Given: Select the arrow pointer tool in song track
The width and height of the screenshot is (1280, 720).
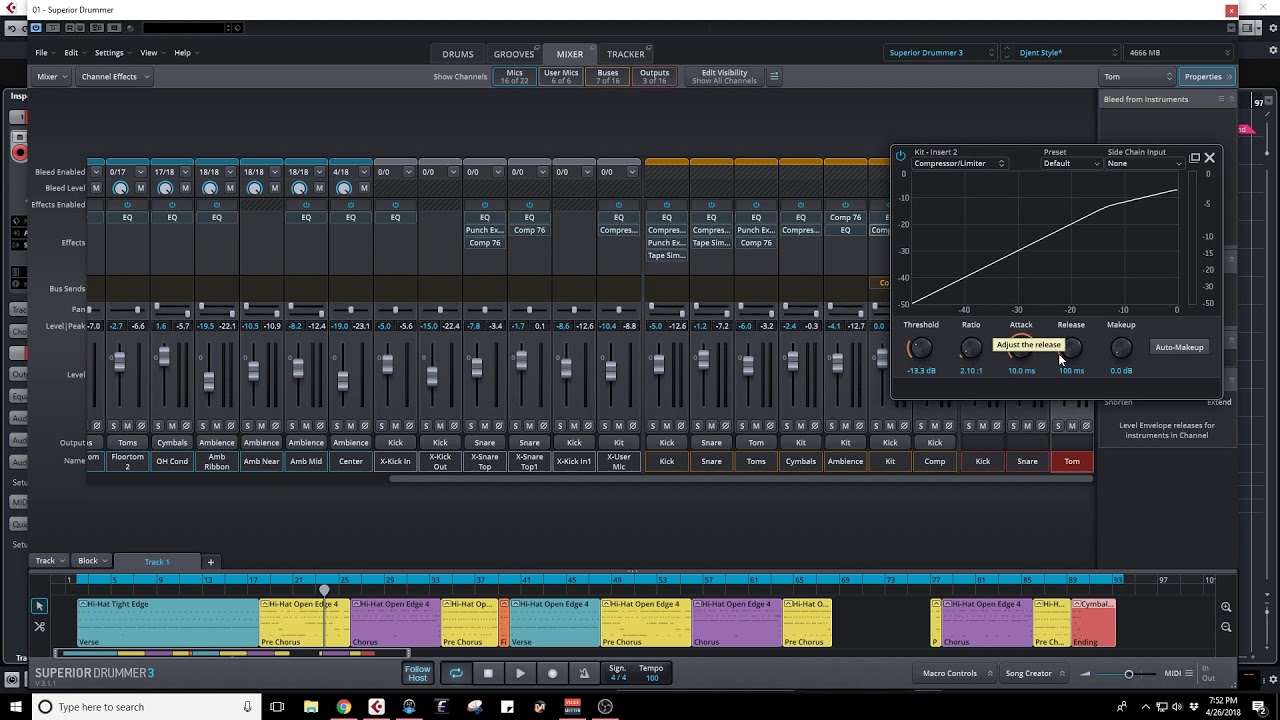Looking at the screenshot, I should click(39, 606).
